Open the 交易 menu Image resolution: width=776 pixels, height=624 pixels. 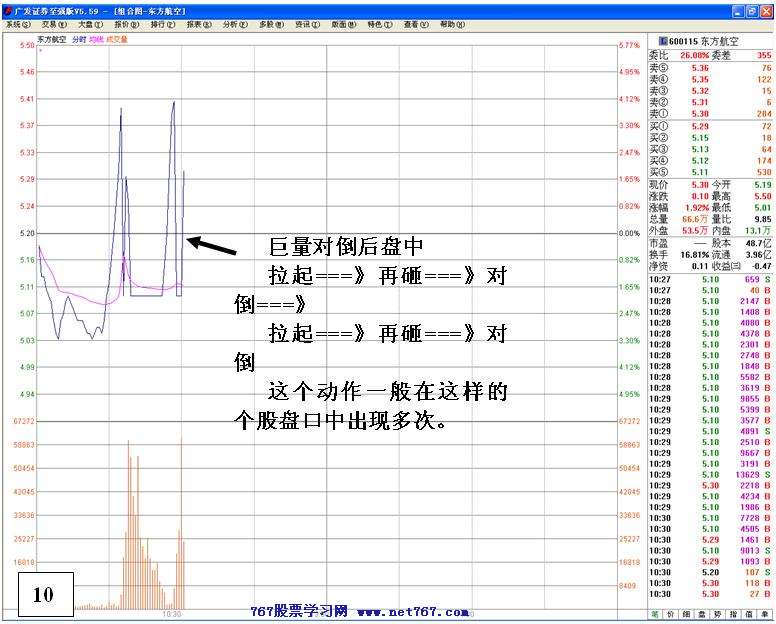pos(54,24)
